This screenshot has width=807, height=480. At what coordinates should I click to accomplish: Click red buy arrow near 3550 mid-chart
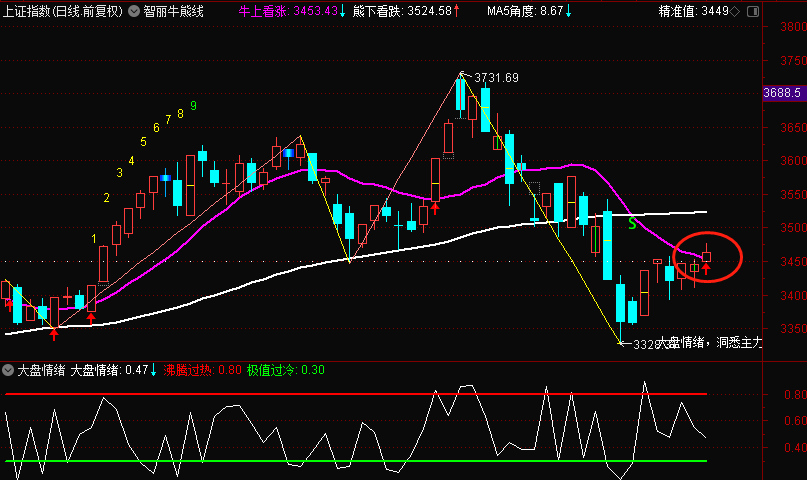coord(435,208)
